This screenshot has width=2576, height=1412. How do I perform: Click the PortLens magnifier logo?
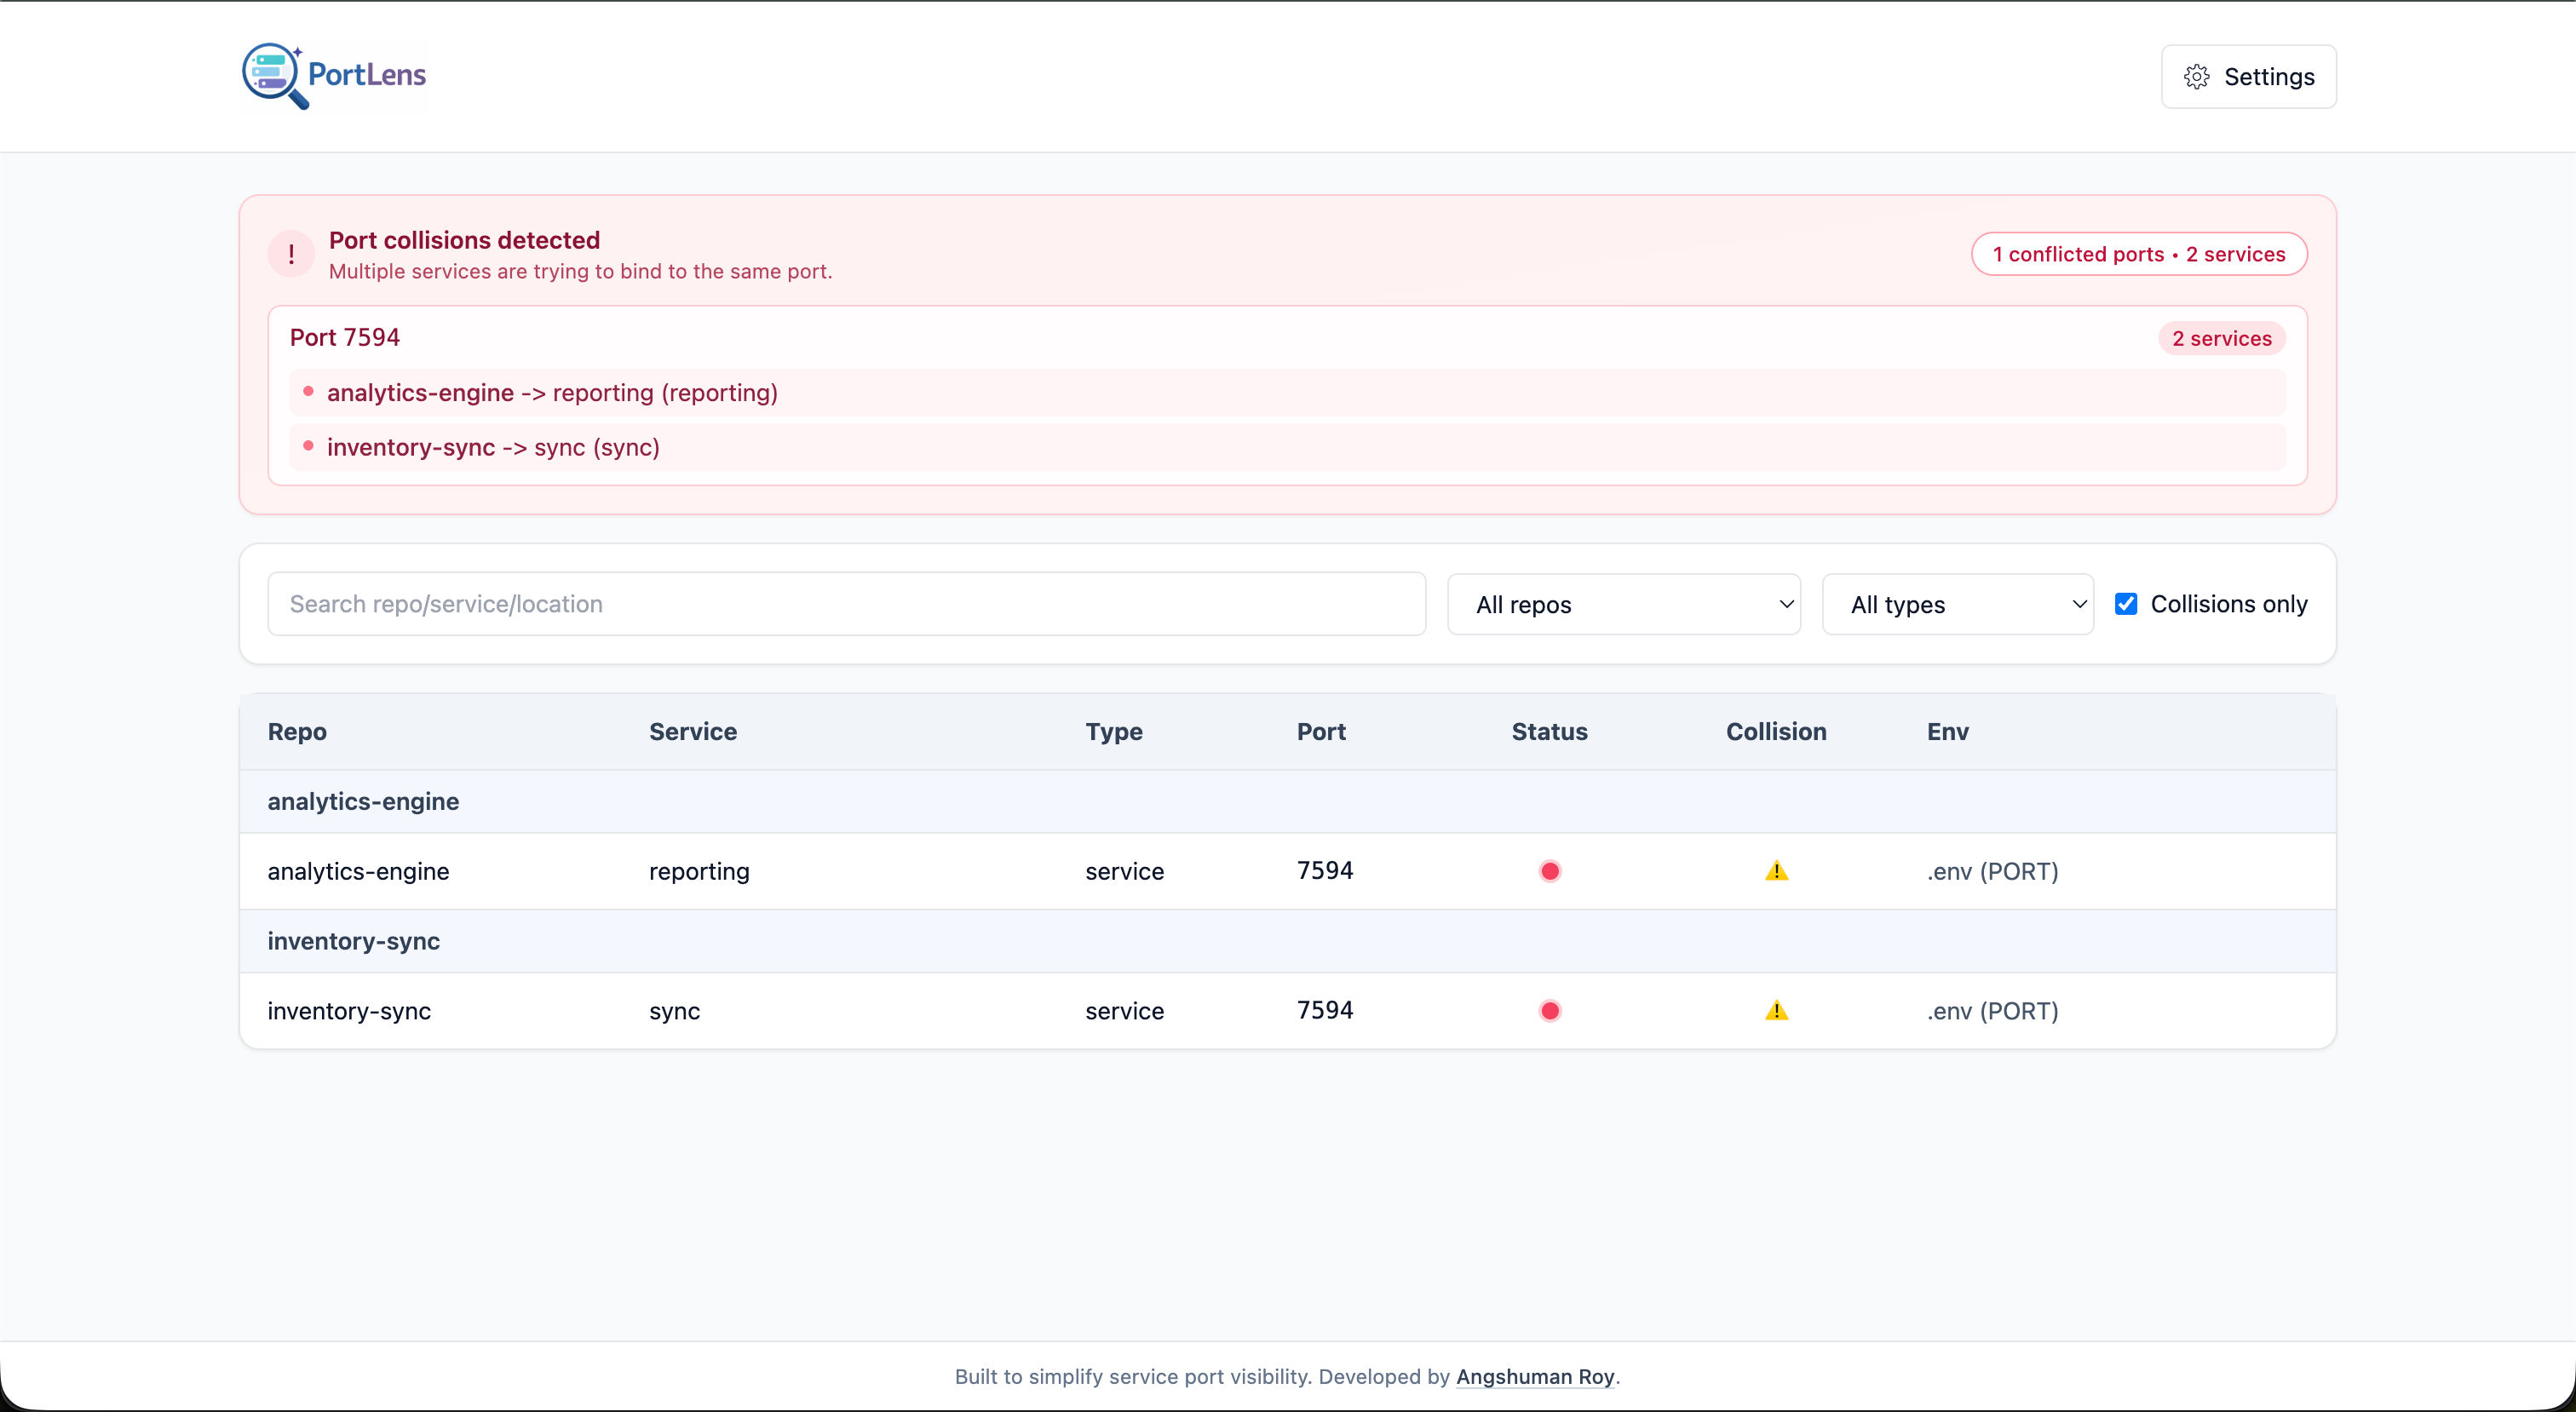272,76
